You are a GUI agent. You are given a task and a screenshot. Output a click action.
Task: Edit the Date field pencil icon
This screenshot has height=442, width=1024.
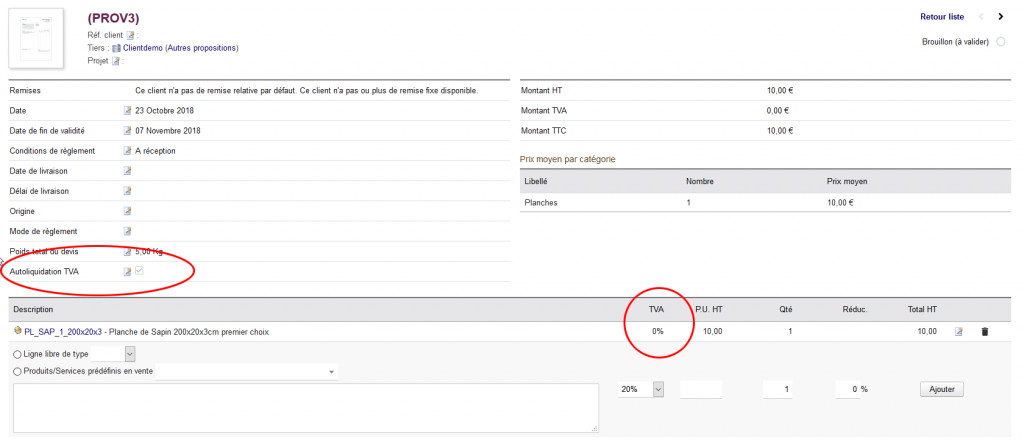point(127,110)
